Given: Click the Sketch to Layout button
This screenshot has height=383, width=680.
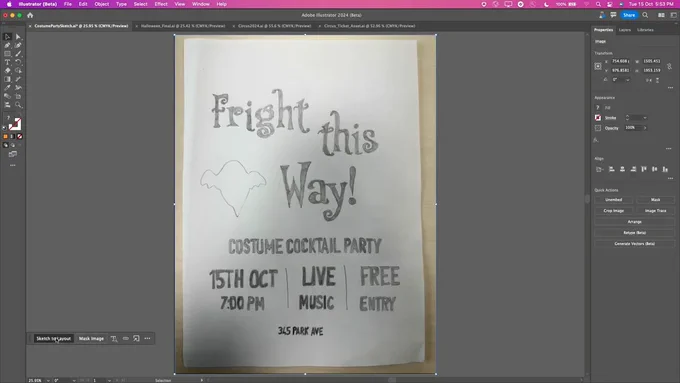Looking at the screenshot, I should 53,339.
